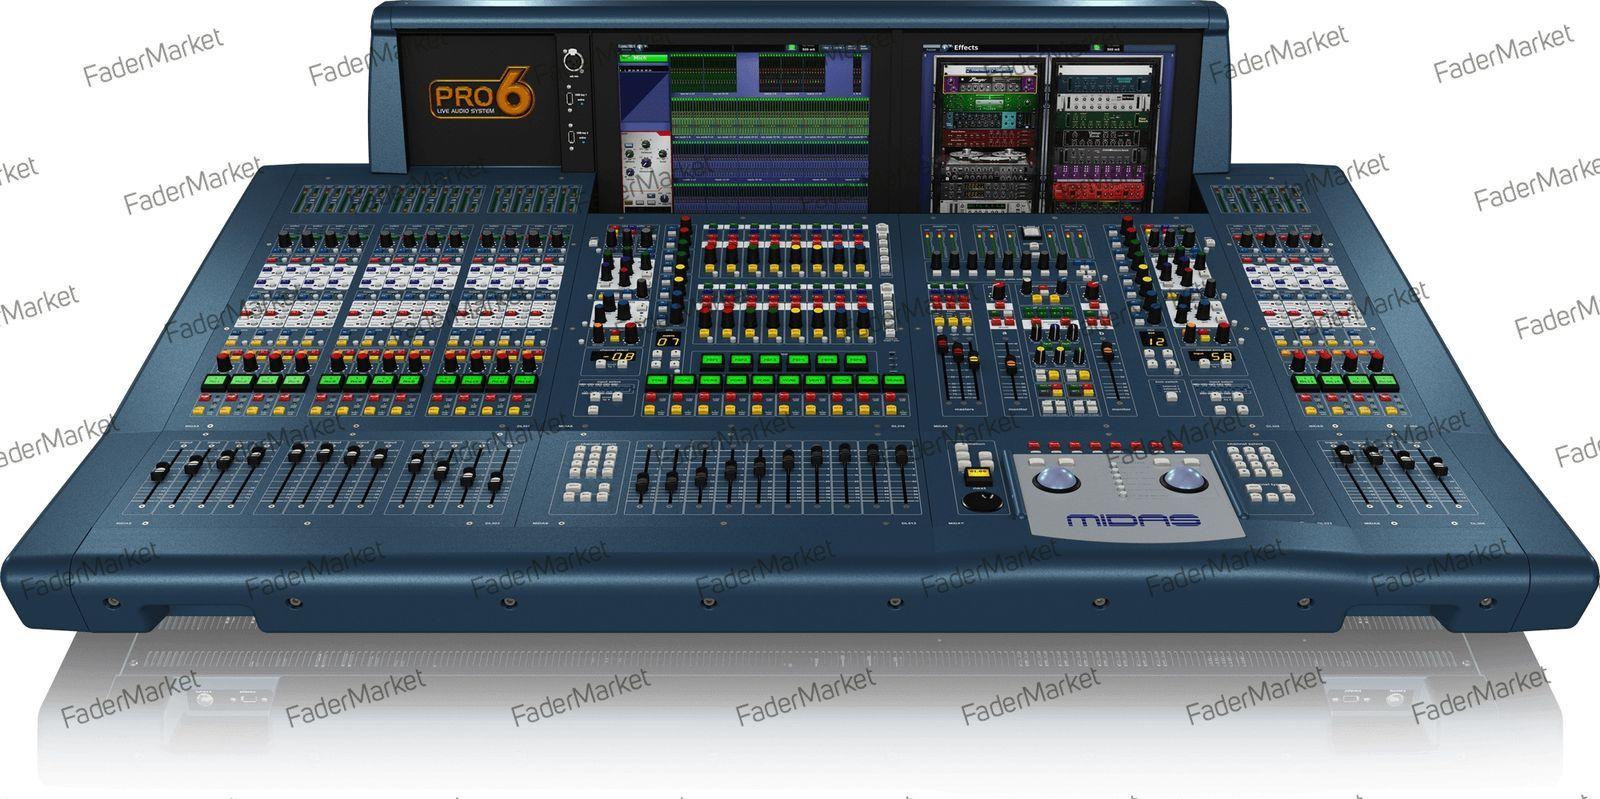1600x799 pixels.
Task: Click the leftmost channel fader knob
Action: [x=160, y=470]
